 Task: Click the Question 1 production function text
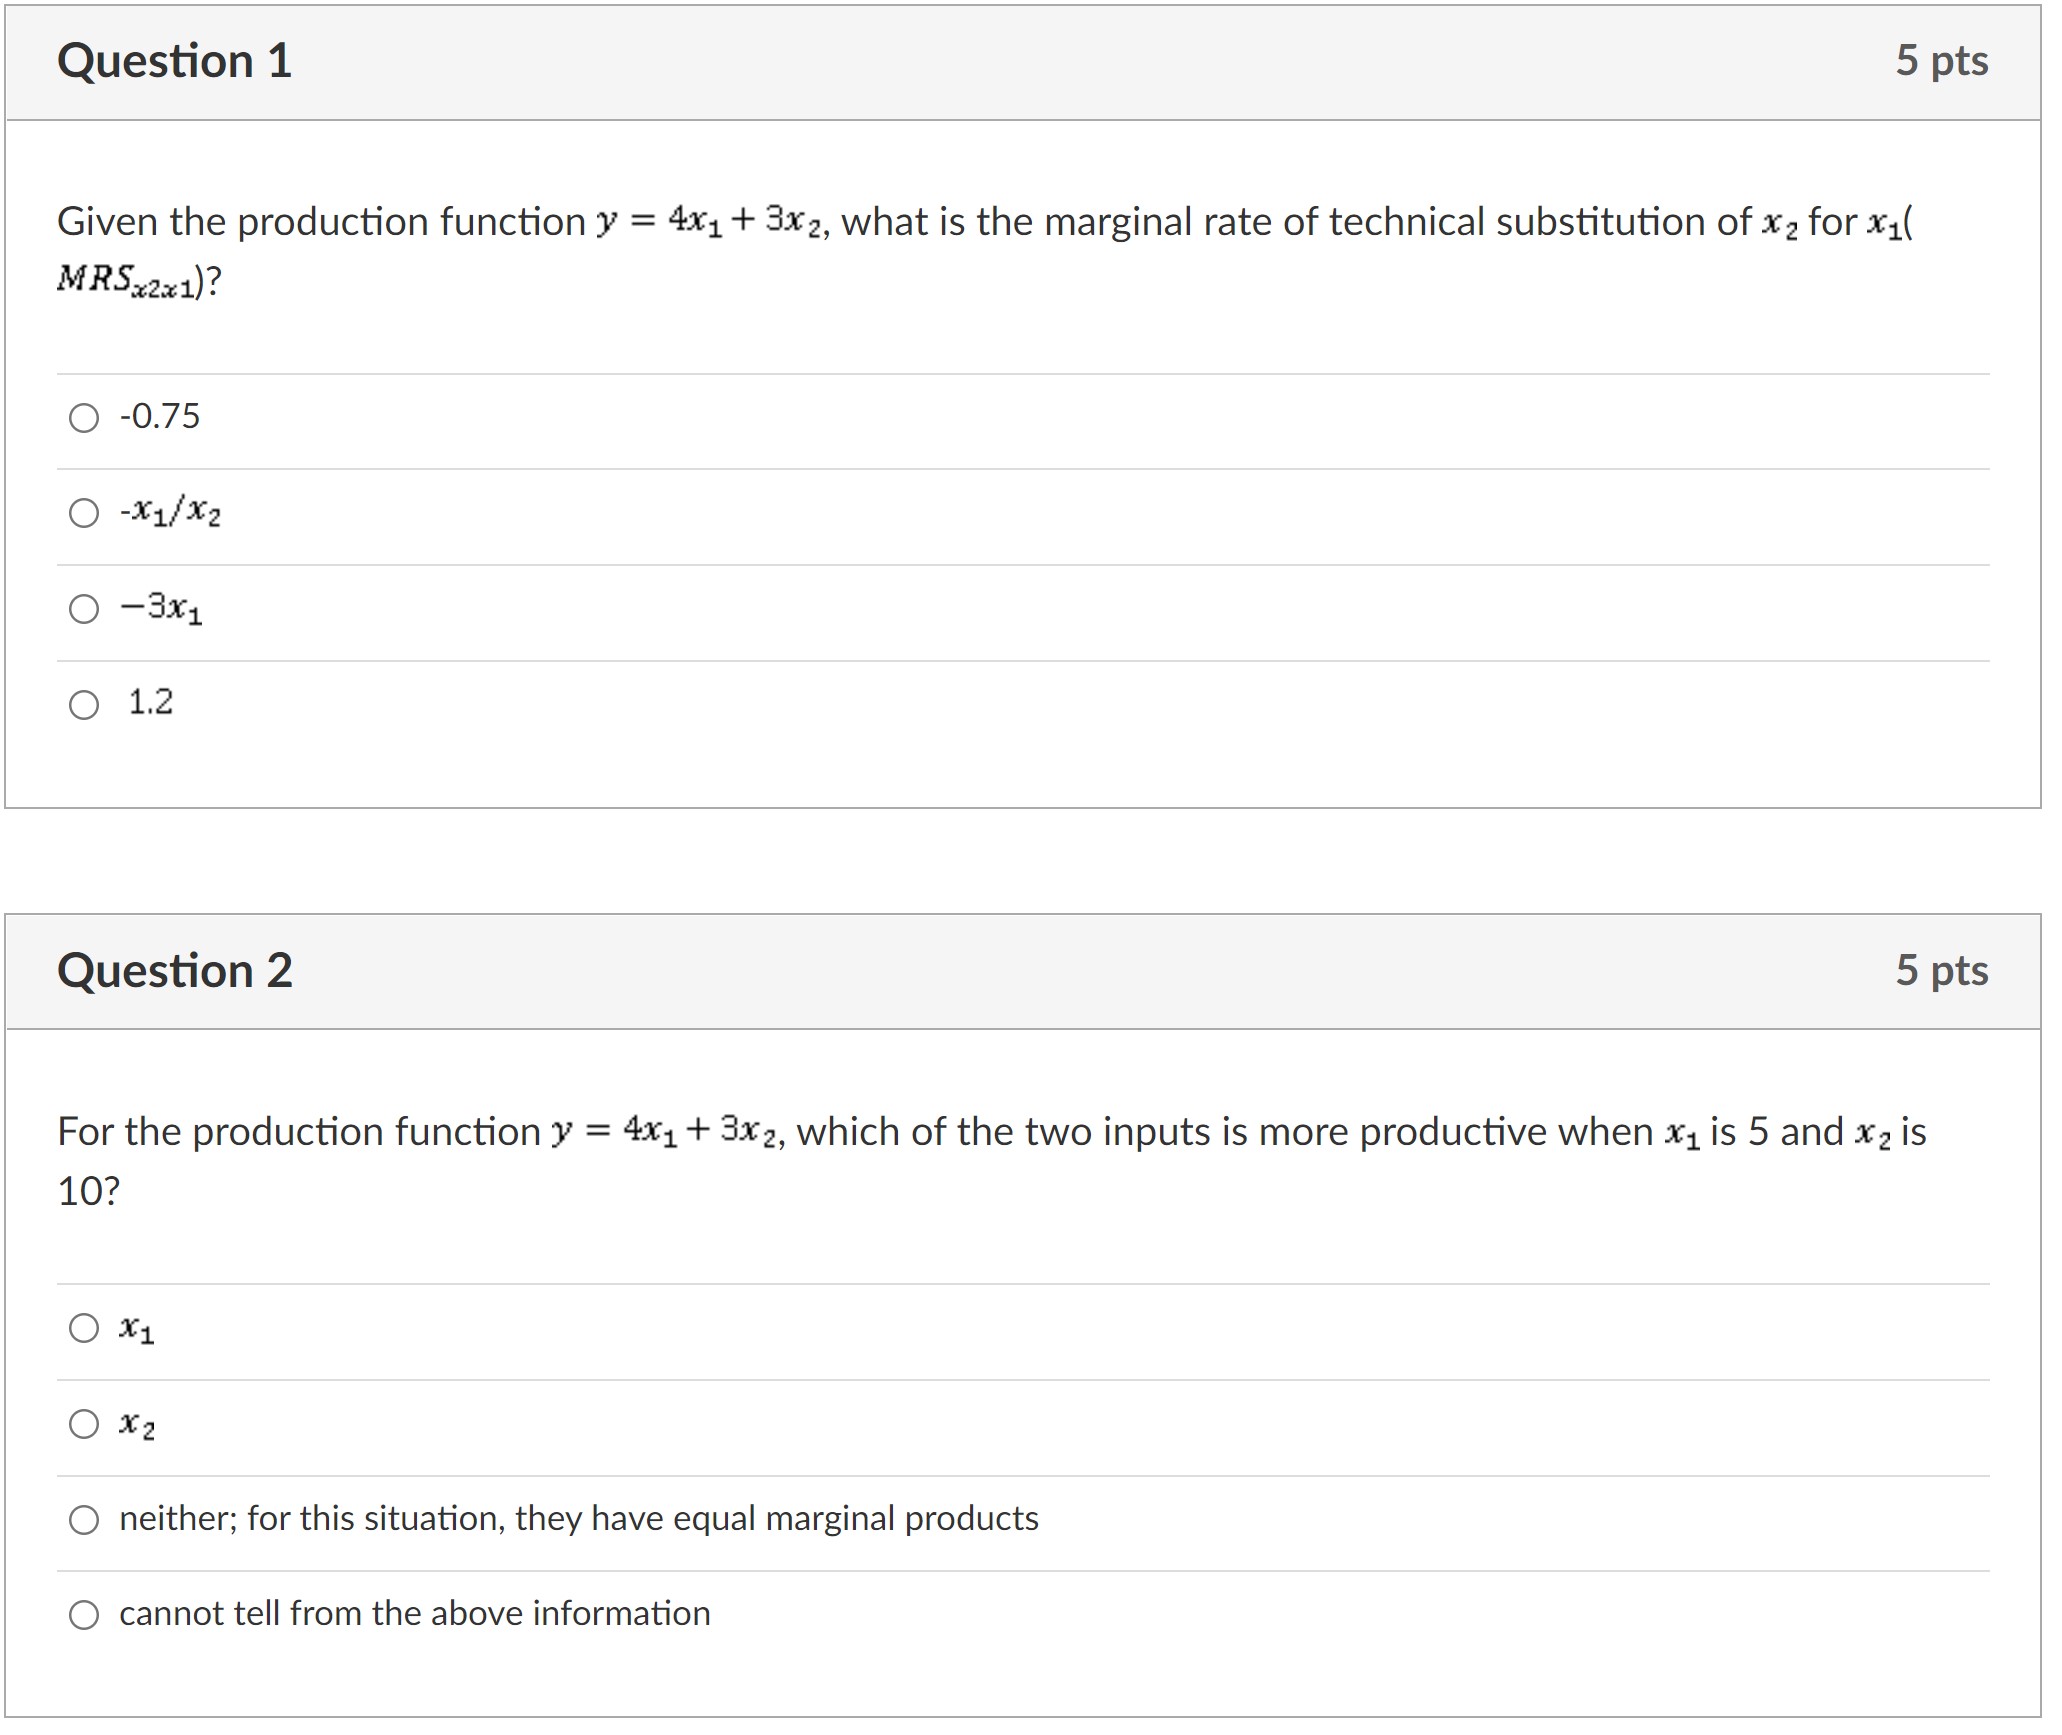700,222
